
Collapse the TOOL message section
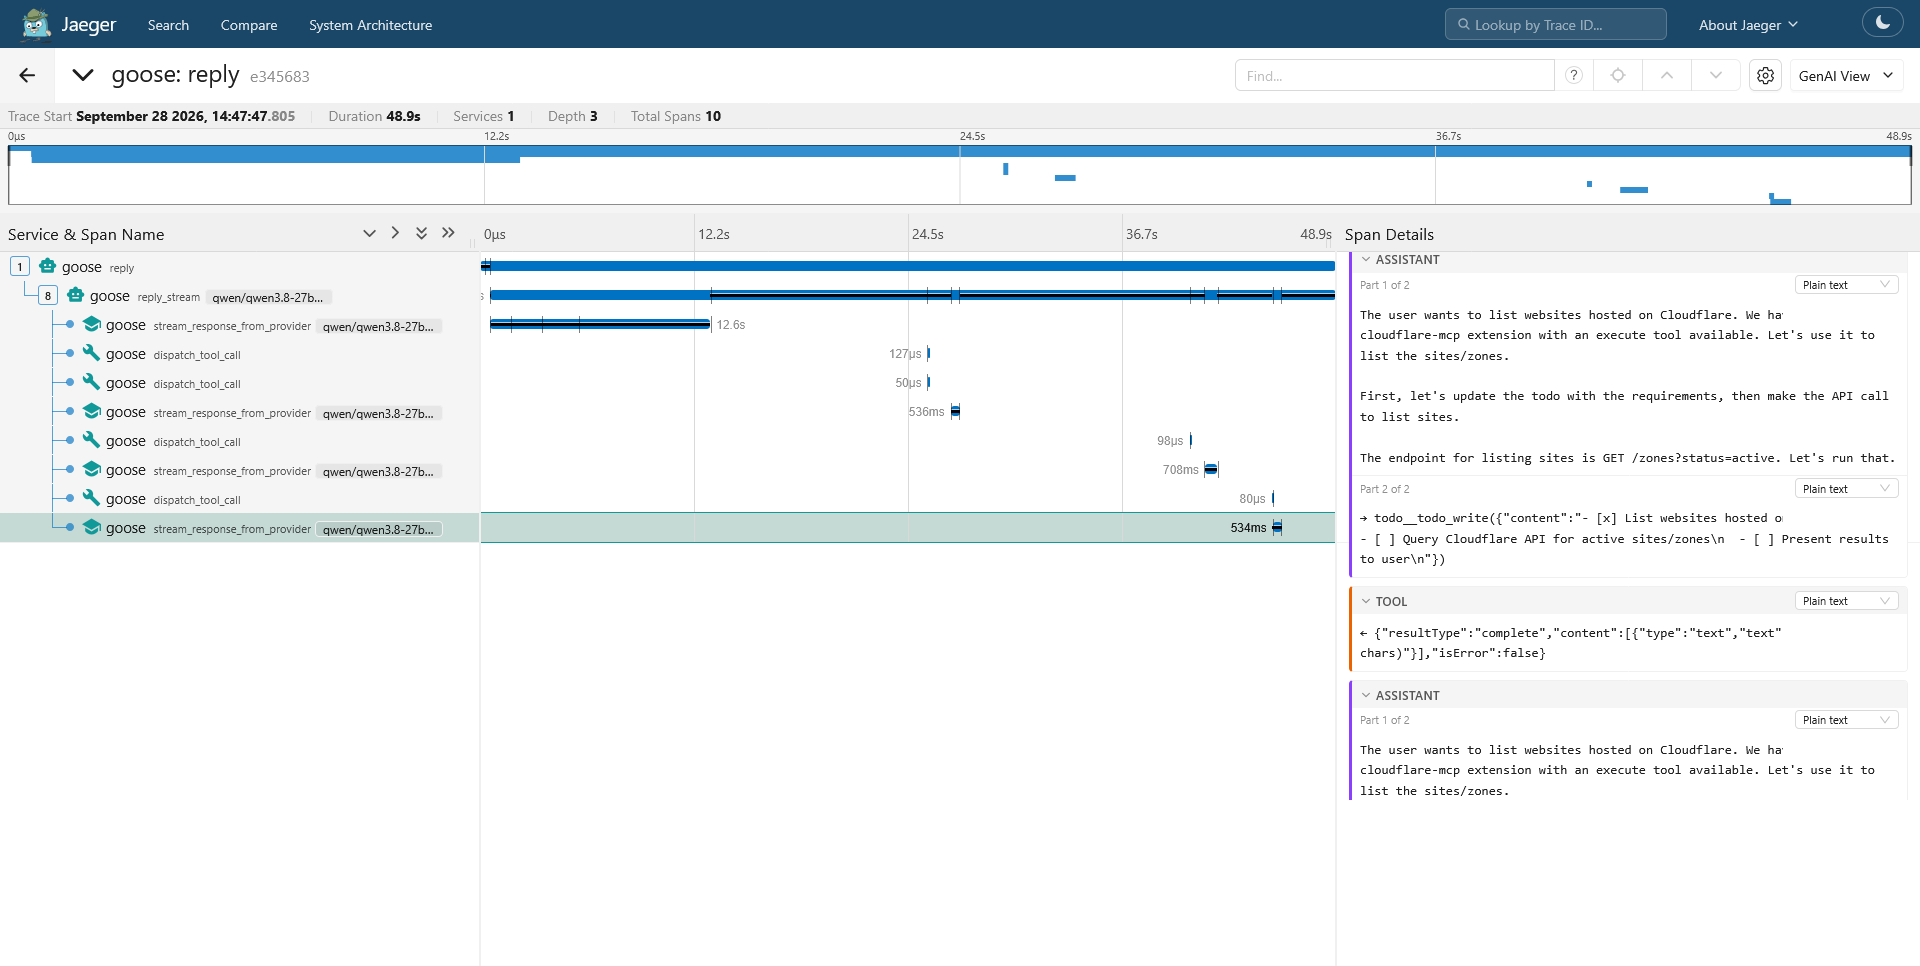coord(1366,602)
